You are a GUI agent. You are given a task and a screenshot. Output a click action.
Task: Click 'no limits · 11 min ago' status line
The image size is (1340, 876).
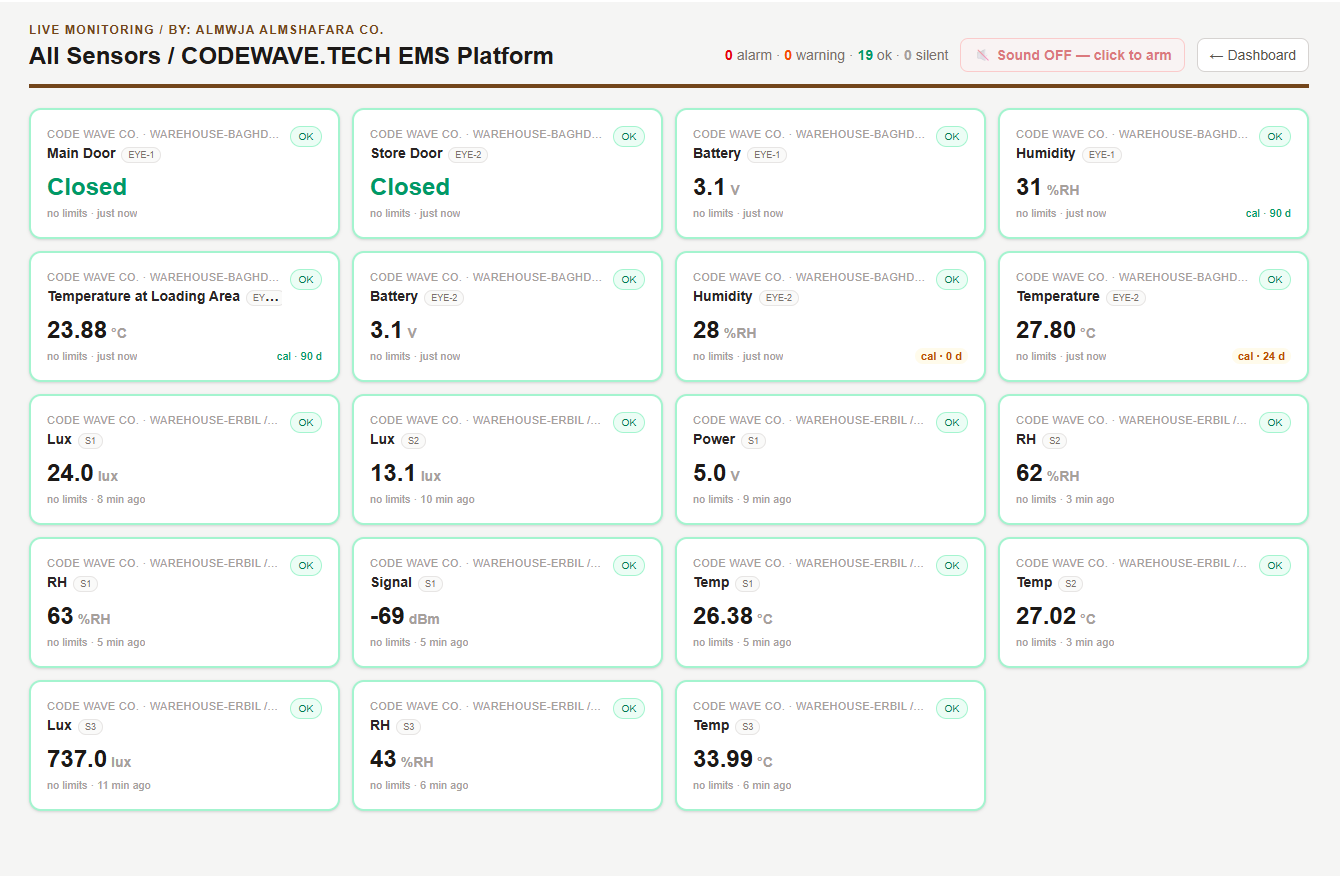pos(99,786)
